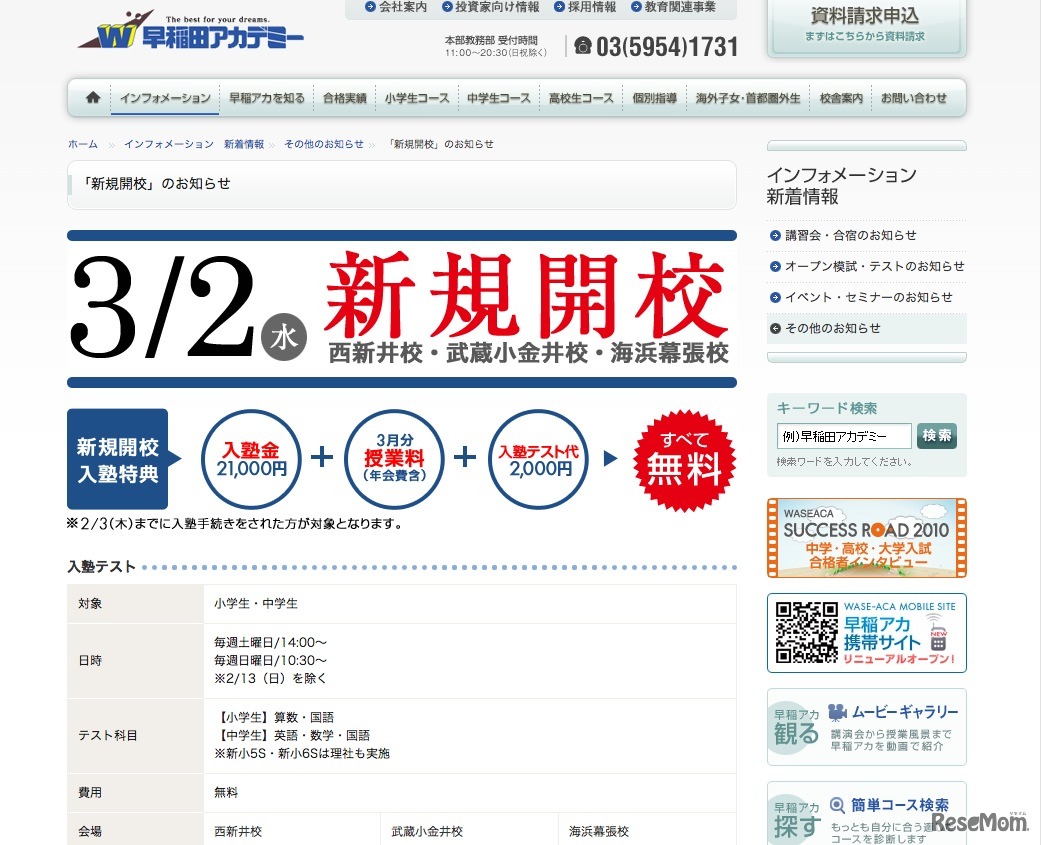Viewport: 1042px width, 845px height.
Task: Click the 入塾テスト section heading
Action: 102,567
